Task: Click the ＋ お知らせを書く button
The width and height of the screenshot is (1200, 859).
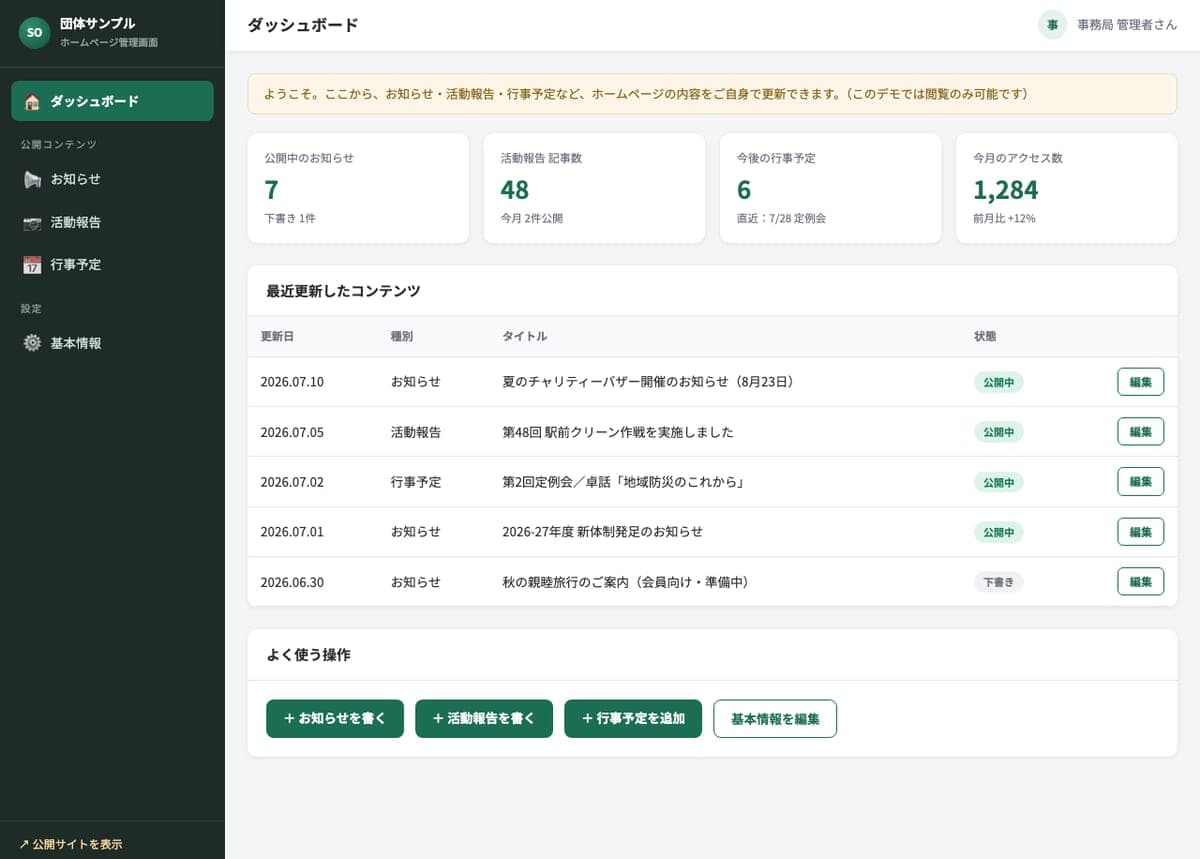Action: click(x=334, y=718)
